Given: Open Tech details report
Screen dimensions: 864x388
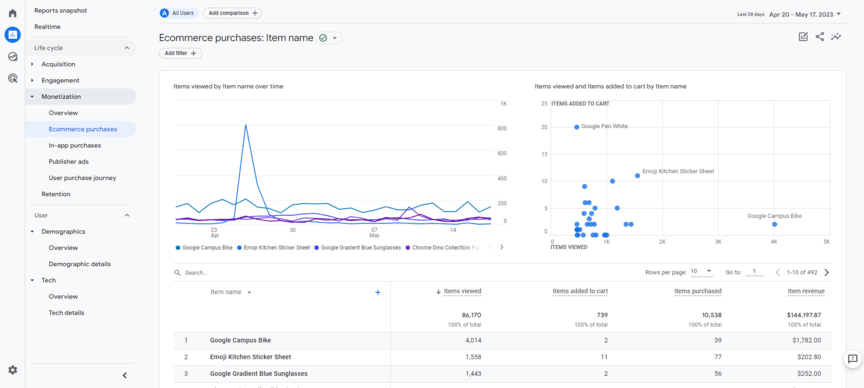Looking at the screenshot, I should click(x=66, y=312).
